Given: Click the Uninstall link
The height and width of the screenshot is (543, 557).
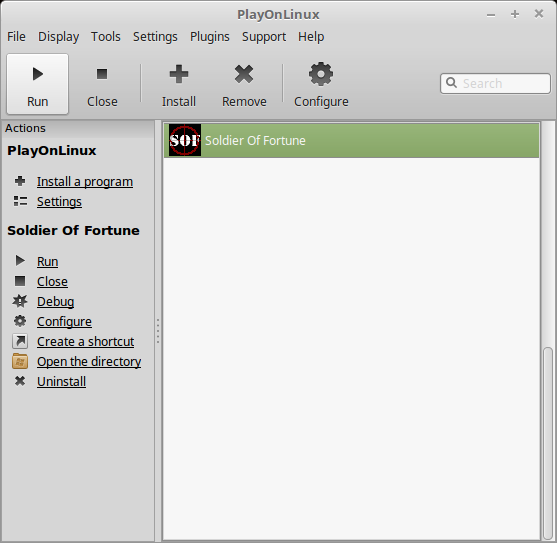Looking at the screenshot, I should [61, 381].
